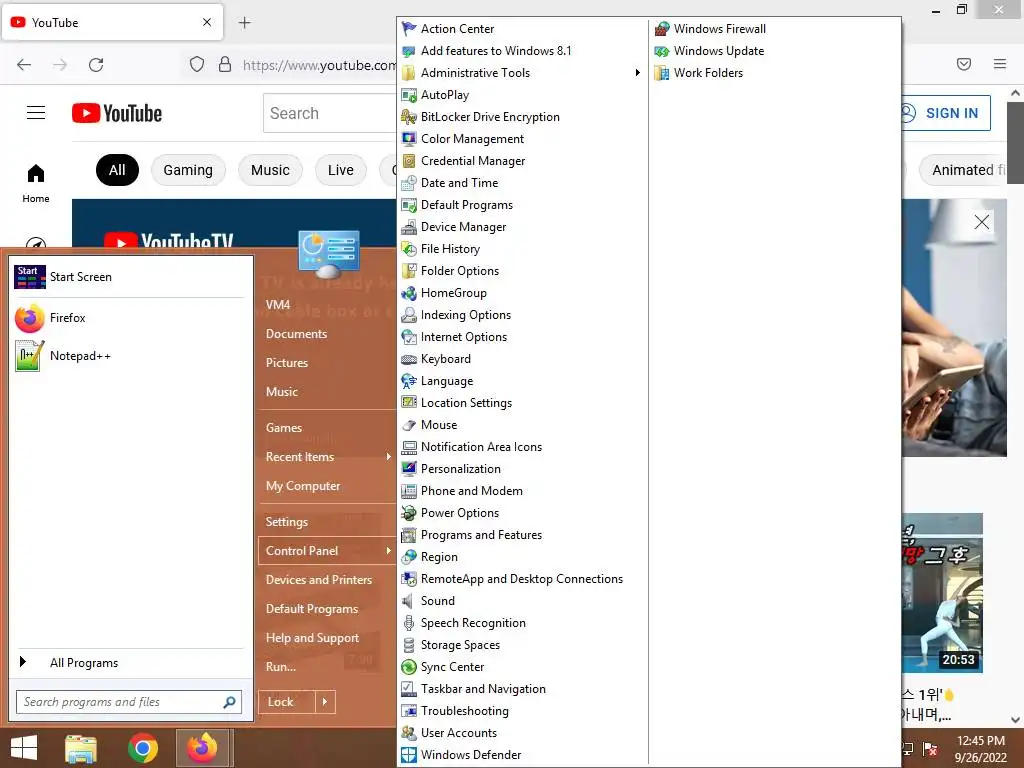Open a new Firefox tab
The image size is (1024, 768).
[244, 23]
